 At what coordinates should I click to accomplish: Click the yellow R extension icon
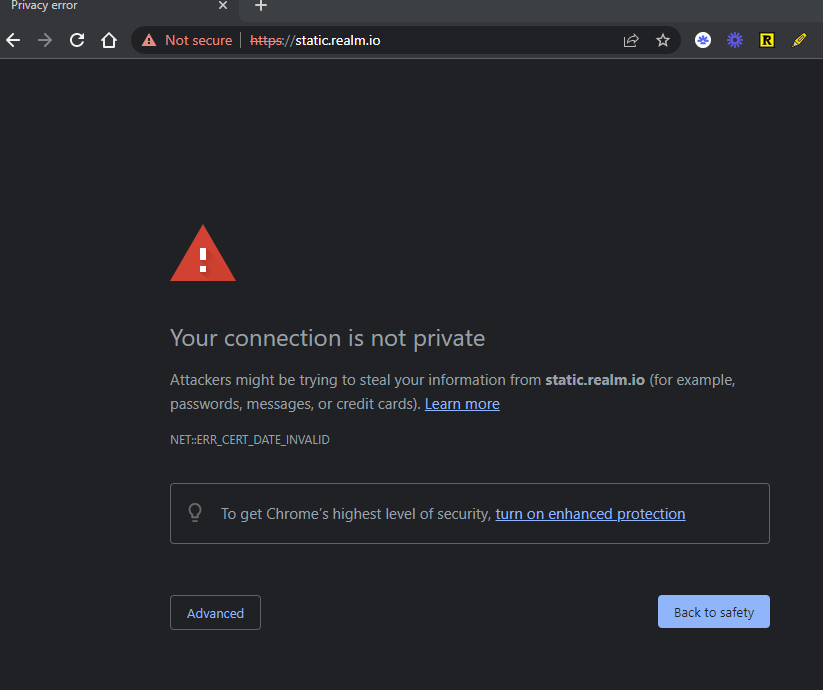(766, 40)
